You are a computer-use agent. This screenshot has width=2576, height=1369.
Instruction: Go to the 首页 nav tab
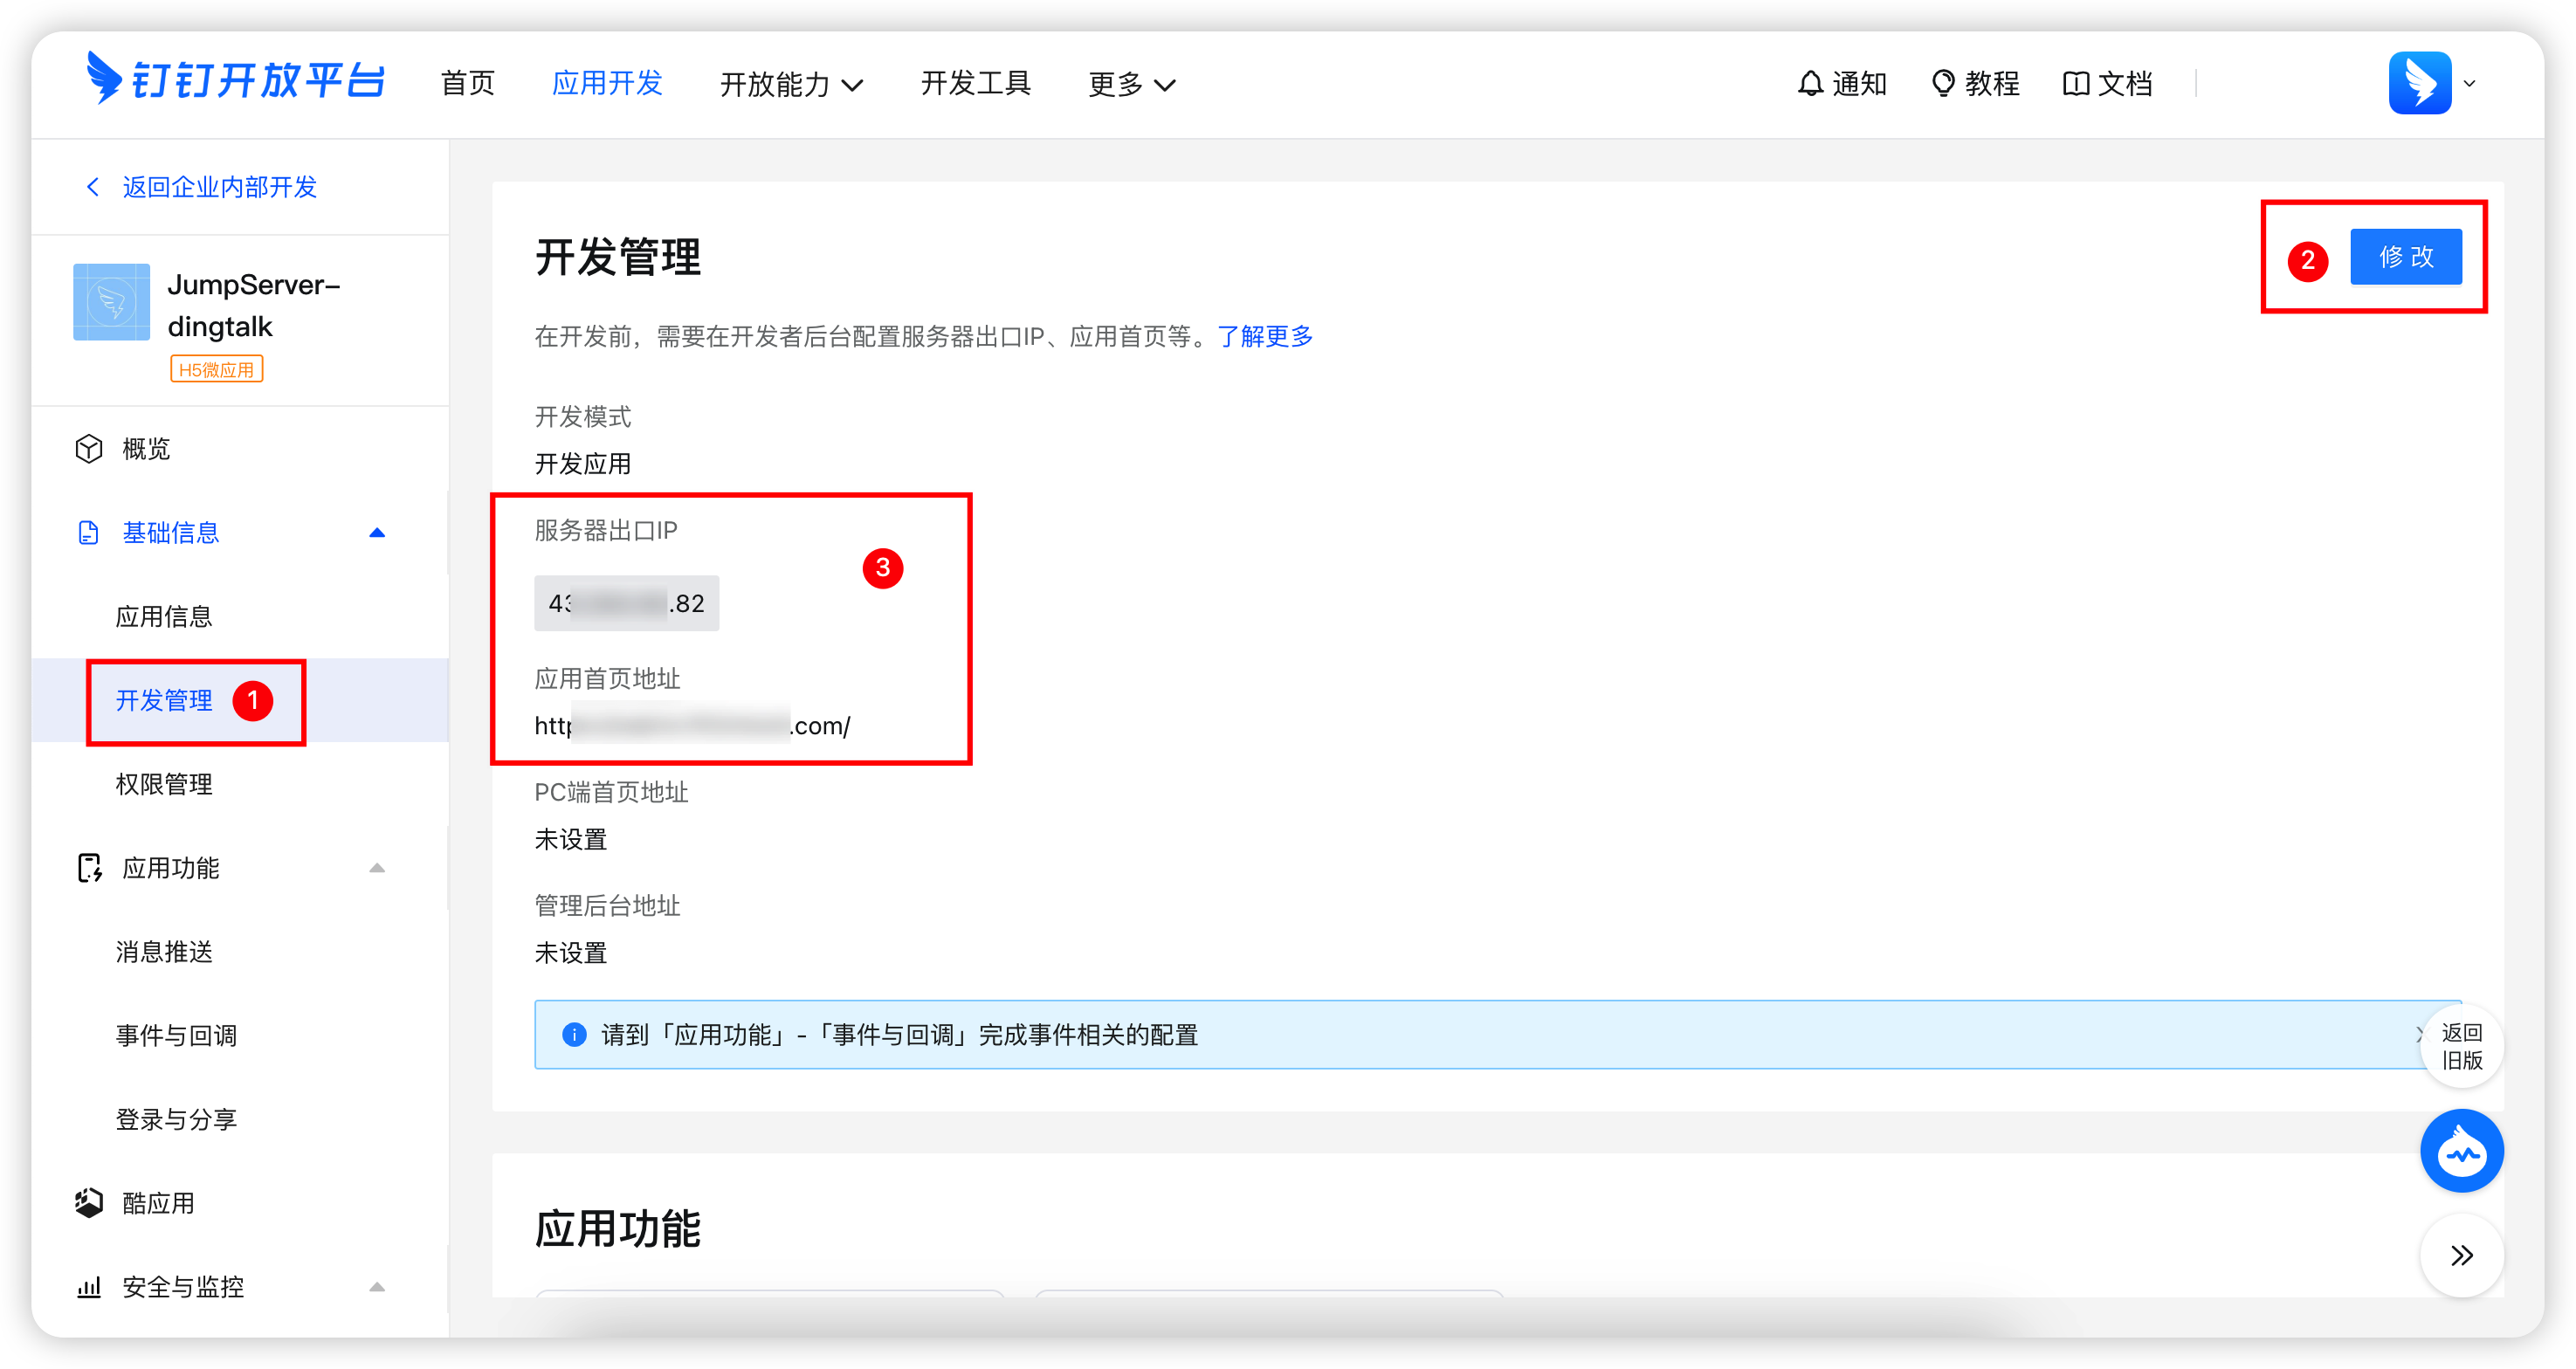click(x=468, y=83)
